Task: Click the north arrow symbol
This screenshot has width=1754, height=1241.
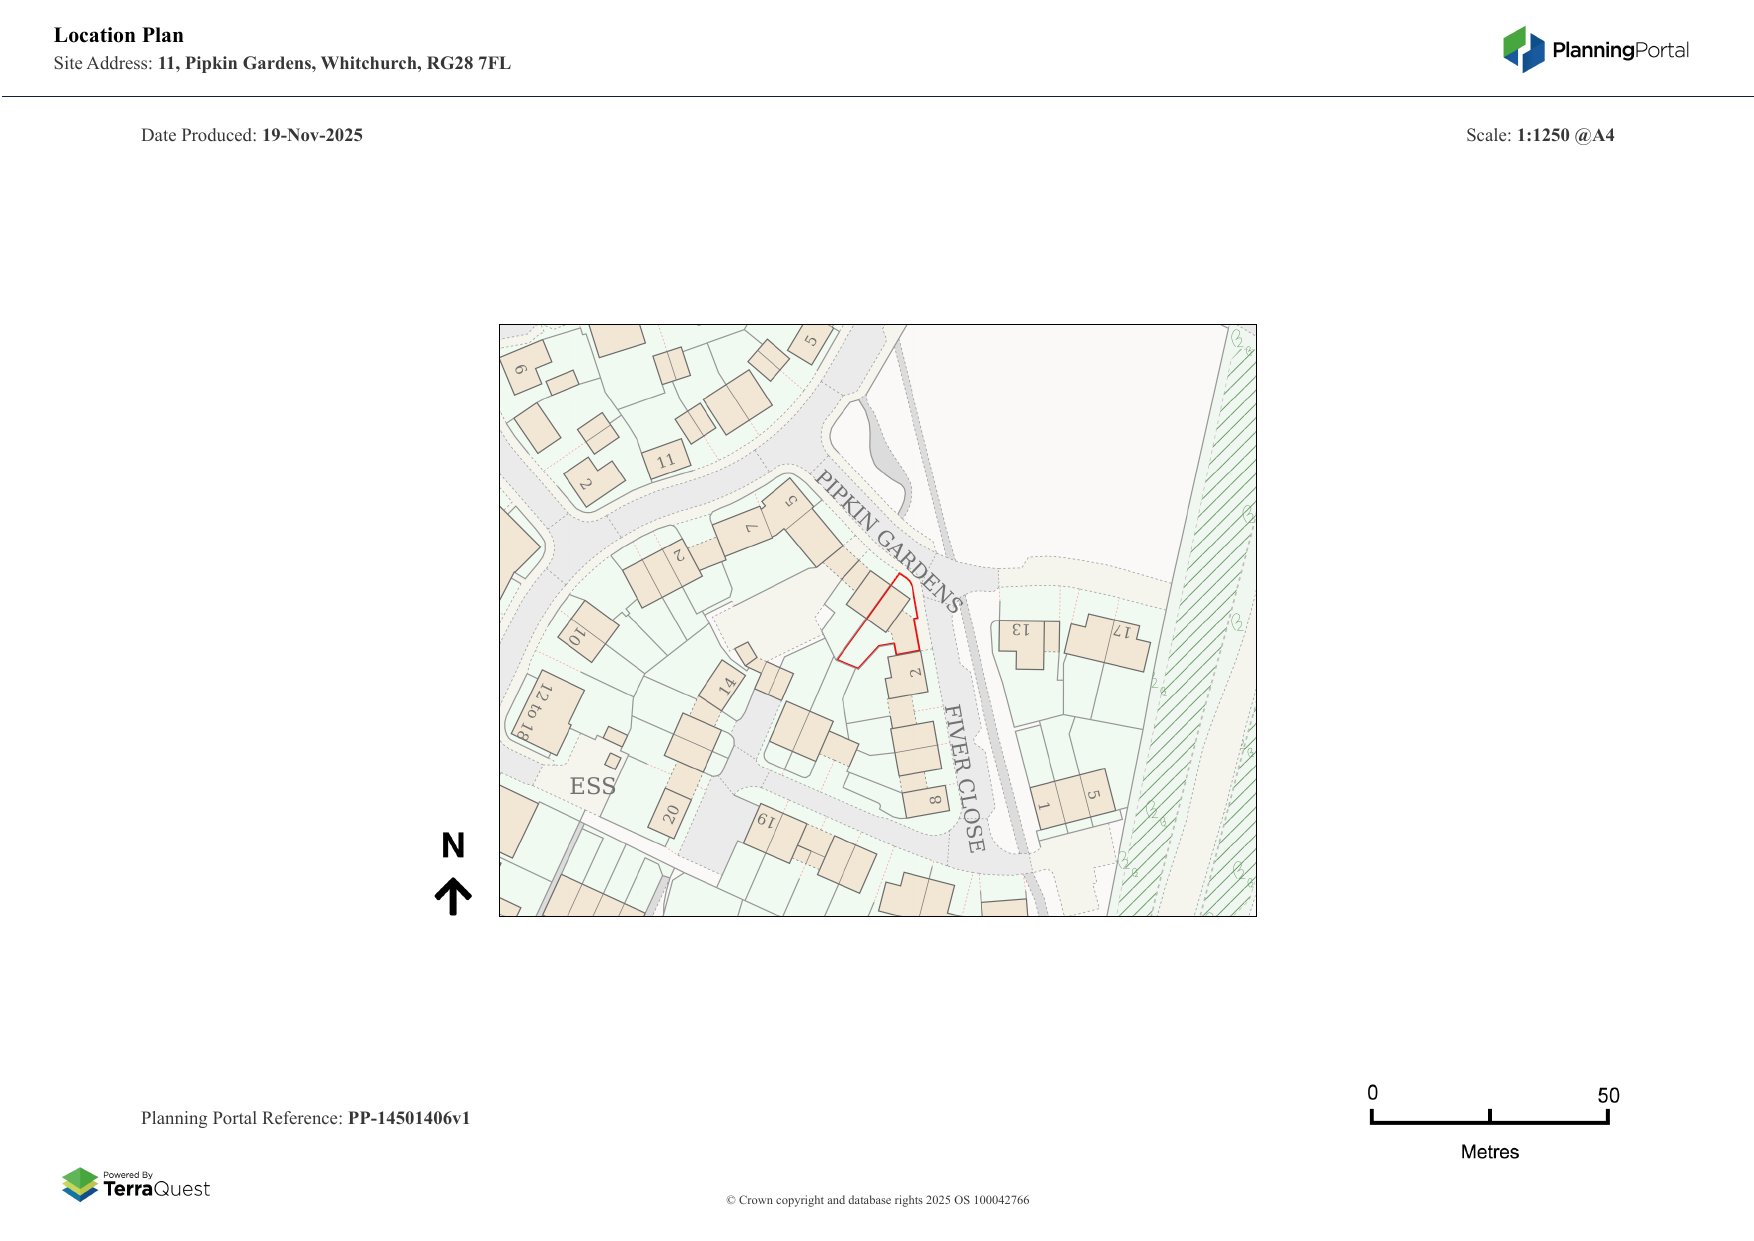Action: tap(453, 896)
